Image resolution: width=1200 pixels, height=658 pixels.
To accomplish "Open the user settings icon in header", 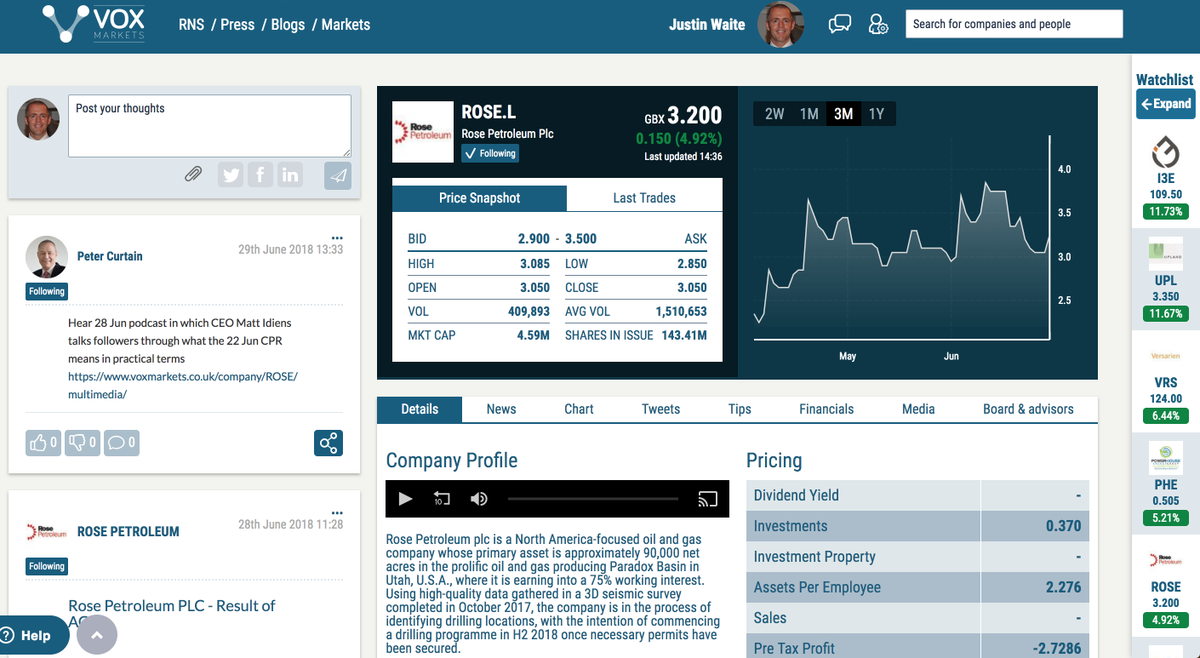I will click(878, 25).
